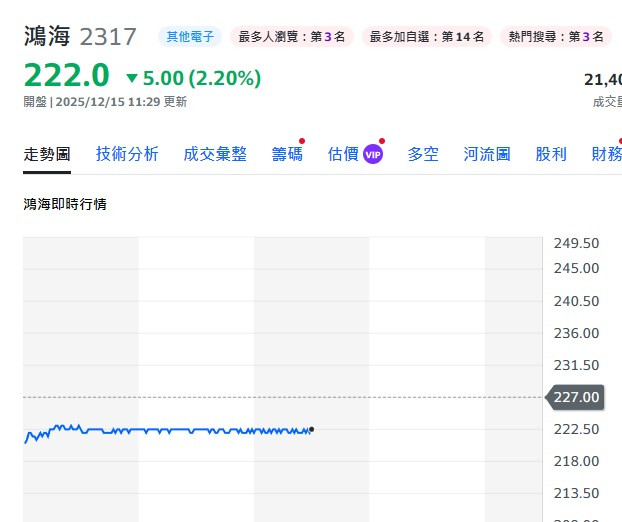
Task: Open the 成交彙整 tab
Action: (x=215, y=154)
